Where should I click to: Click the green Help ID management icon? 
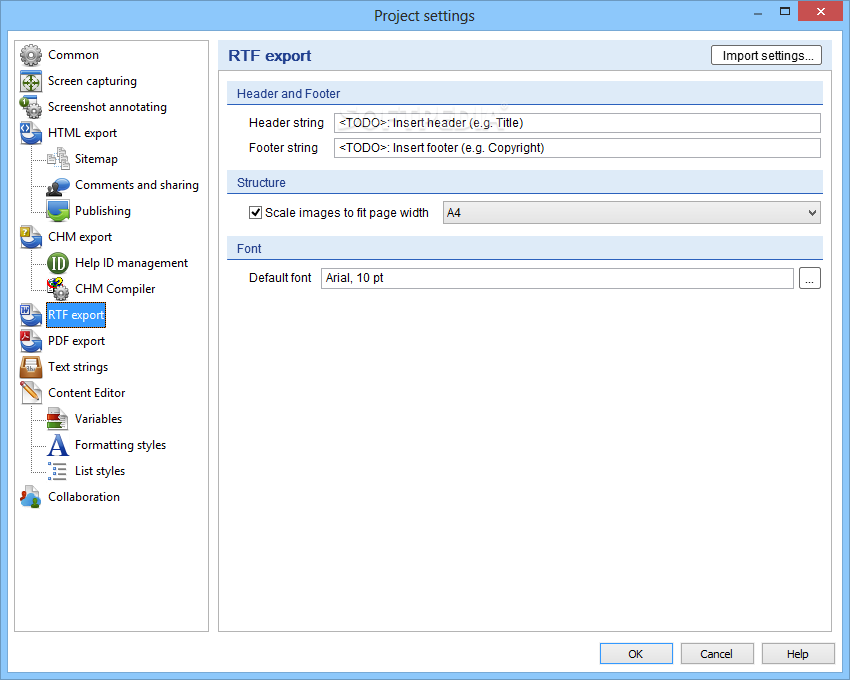[x=58, y=263]
